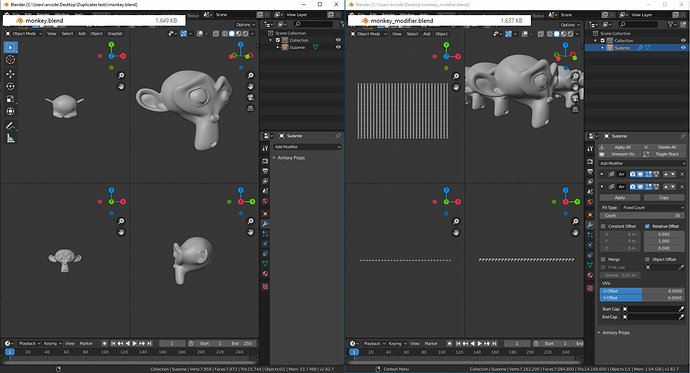Viewport: 690px width, 373px height.
Task: Open Object Data green triangle tab in monkey.blend
Action: click(265, 263)
